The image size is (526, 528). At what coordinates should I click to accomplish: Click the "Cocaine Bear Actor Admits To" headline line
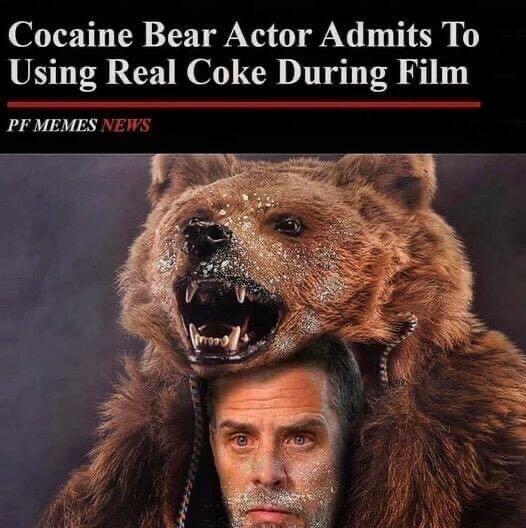pos(243,35)
